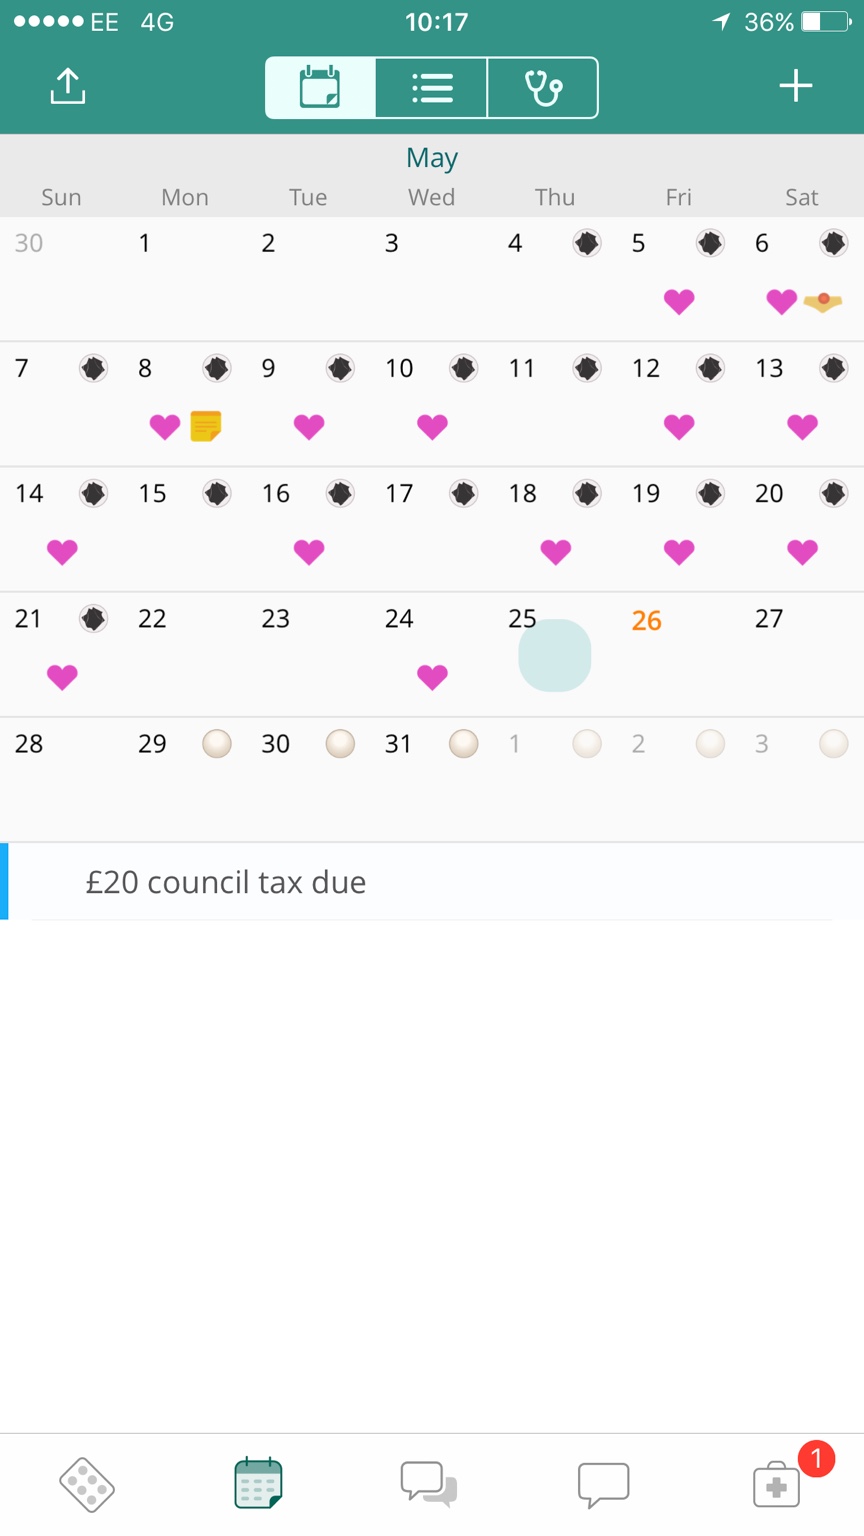Open the yellow note on May 8
Screen dimensions: 864x1536
206,426
